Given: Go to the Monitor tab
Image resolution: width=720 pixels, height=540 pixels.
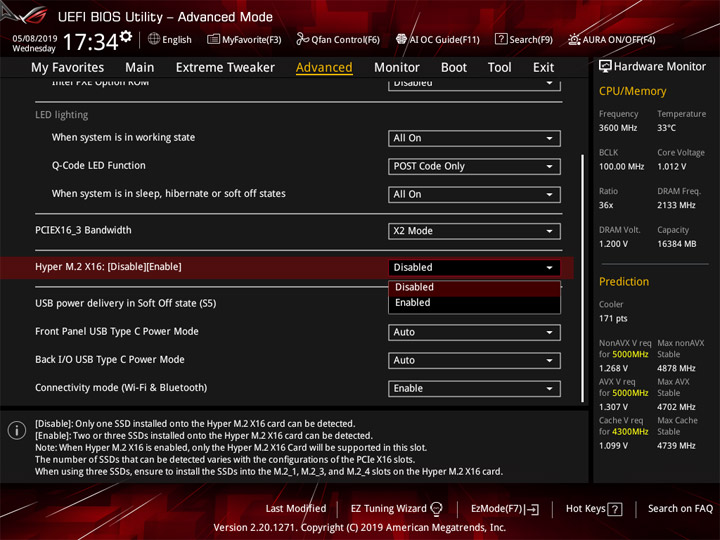Looking at the screenshot, I should click(x=397, y=68).
